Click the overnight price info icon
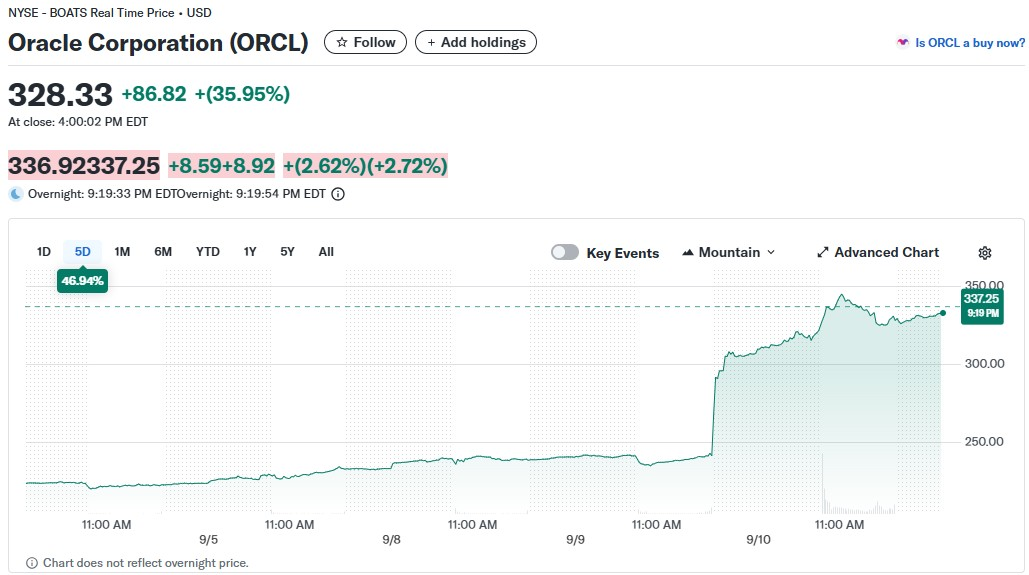 click(338, 194)
